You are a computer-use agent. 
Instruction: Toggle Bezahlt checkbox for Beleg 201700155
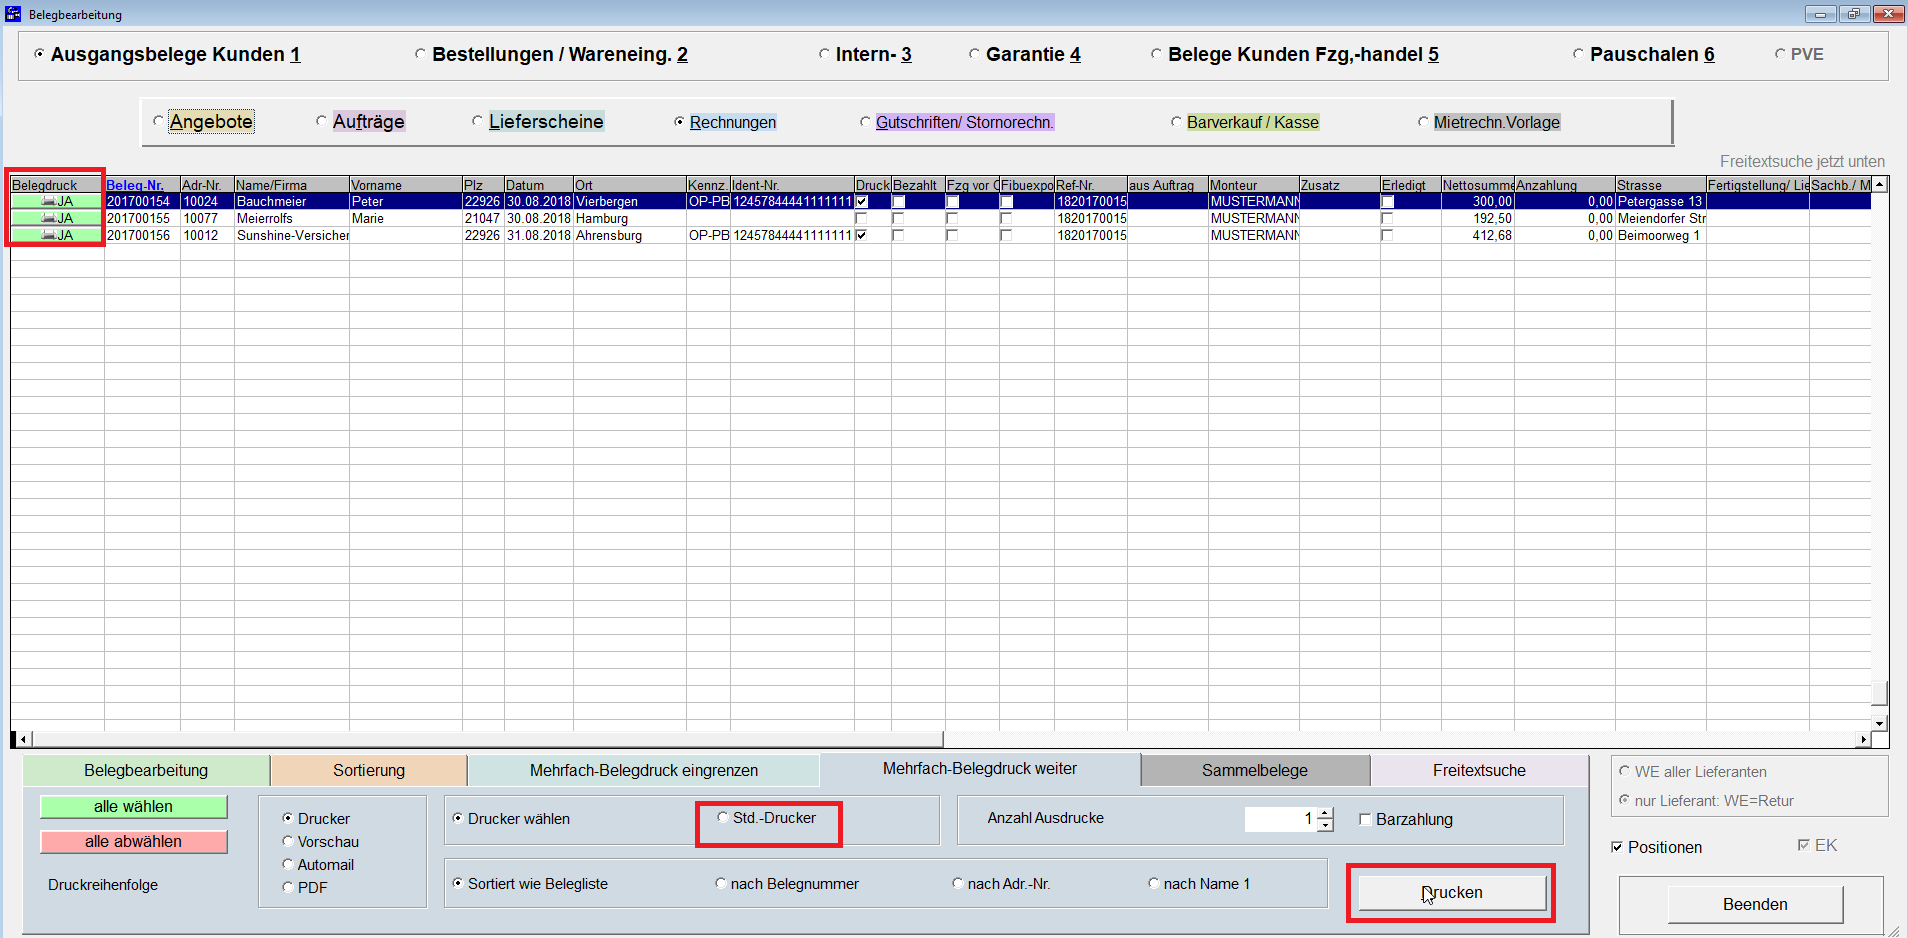[898, 219]
